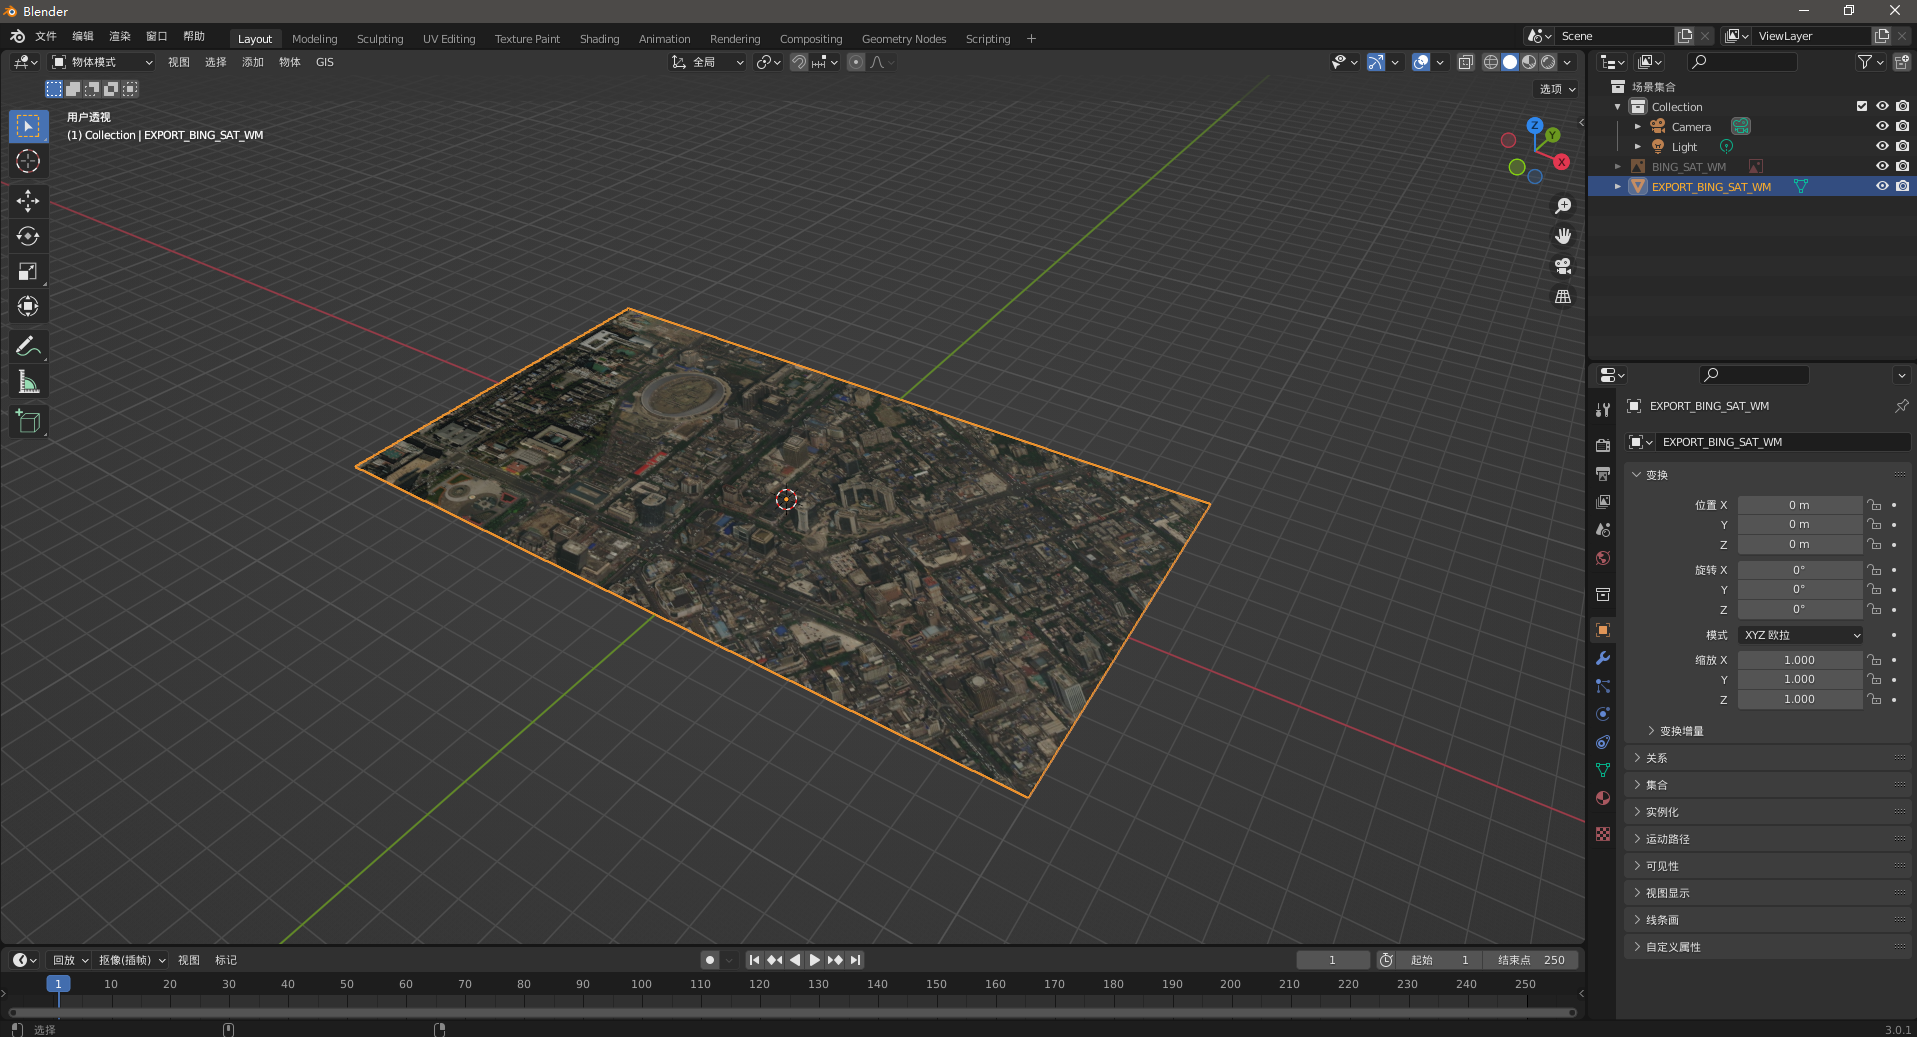Click the pin icon in properties header

[1901, 406]
